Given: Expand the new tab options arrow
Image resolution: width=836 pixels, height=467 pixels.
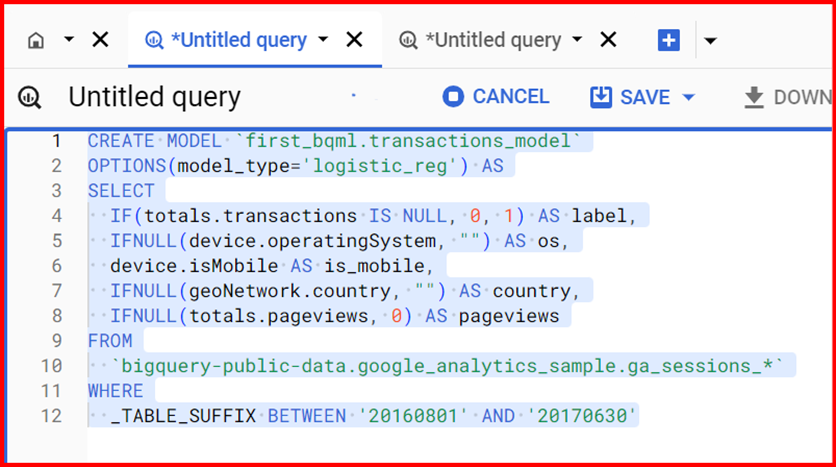Looking at the screenshot, I should 710,40.
